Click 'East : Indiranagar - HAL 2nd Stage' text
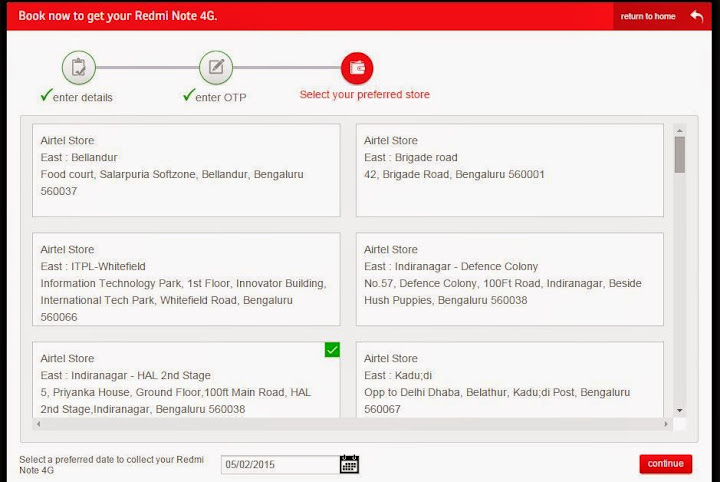The width and height of the screenshot is (720, 482). (x=125, y=376)
